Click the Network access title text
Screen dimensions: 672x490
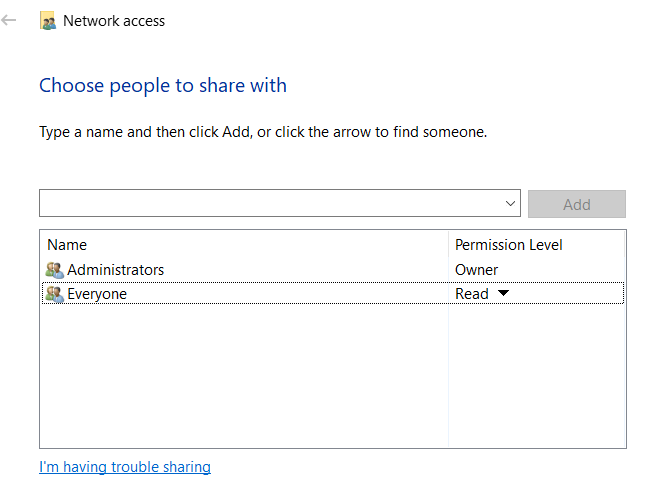(x=114, y=20)
